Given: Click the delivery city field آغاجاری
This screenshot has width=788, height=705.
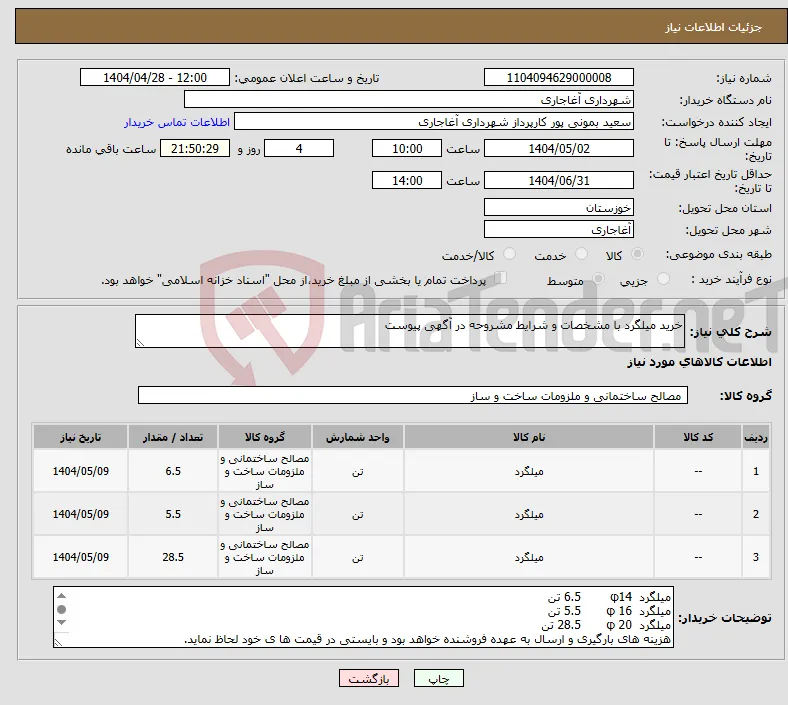Looking at the screenshot, I should click(558, 230).
